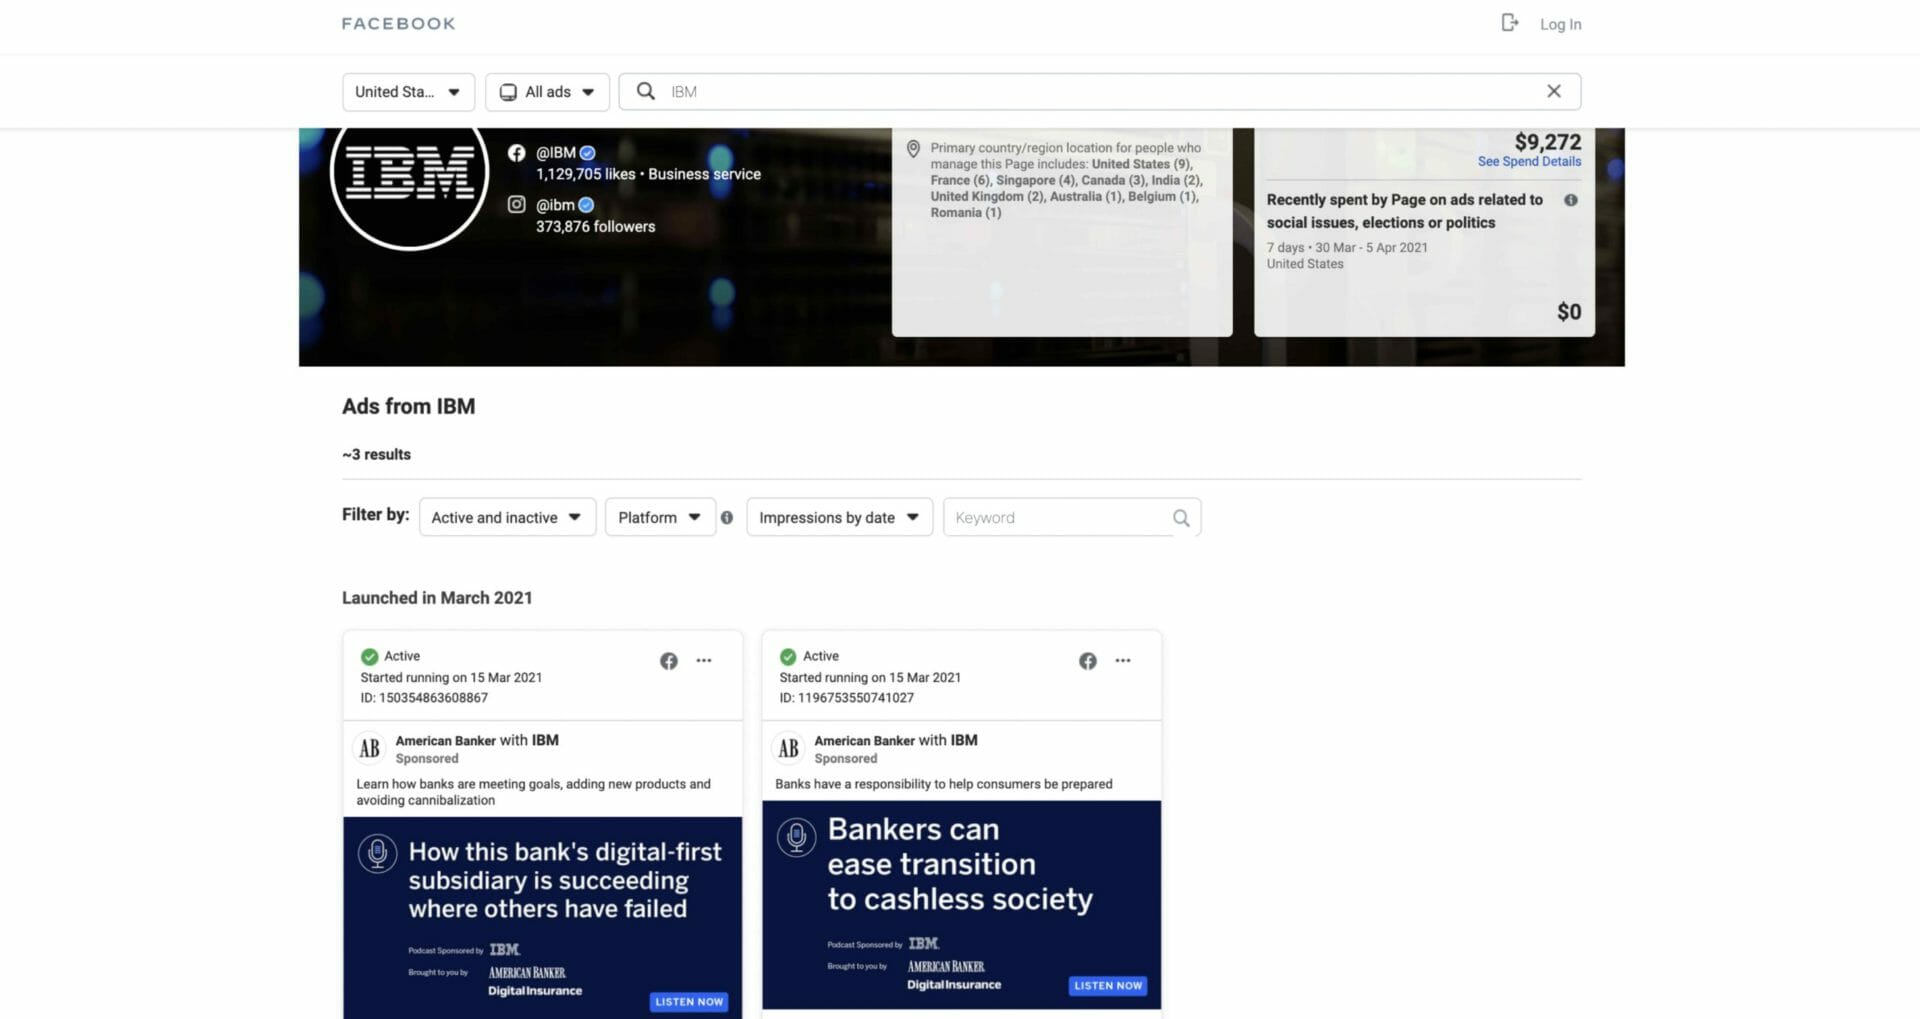This screenshot has width=1920, height=1019.
Task: Click microphone podcast icon on cashless society ad
Action: point(796,837)
